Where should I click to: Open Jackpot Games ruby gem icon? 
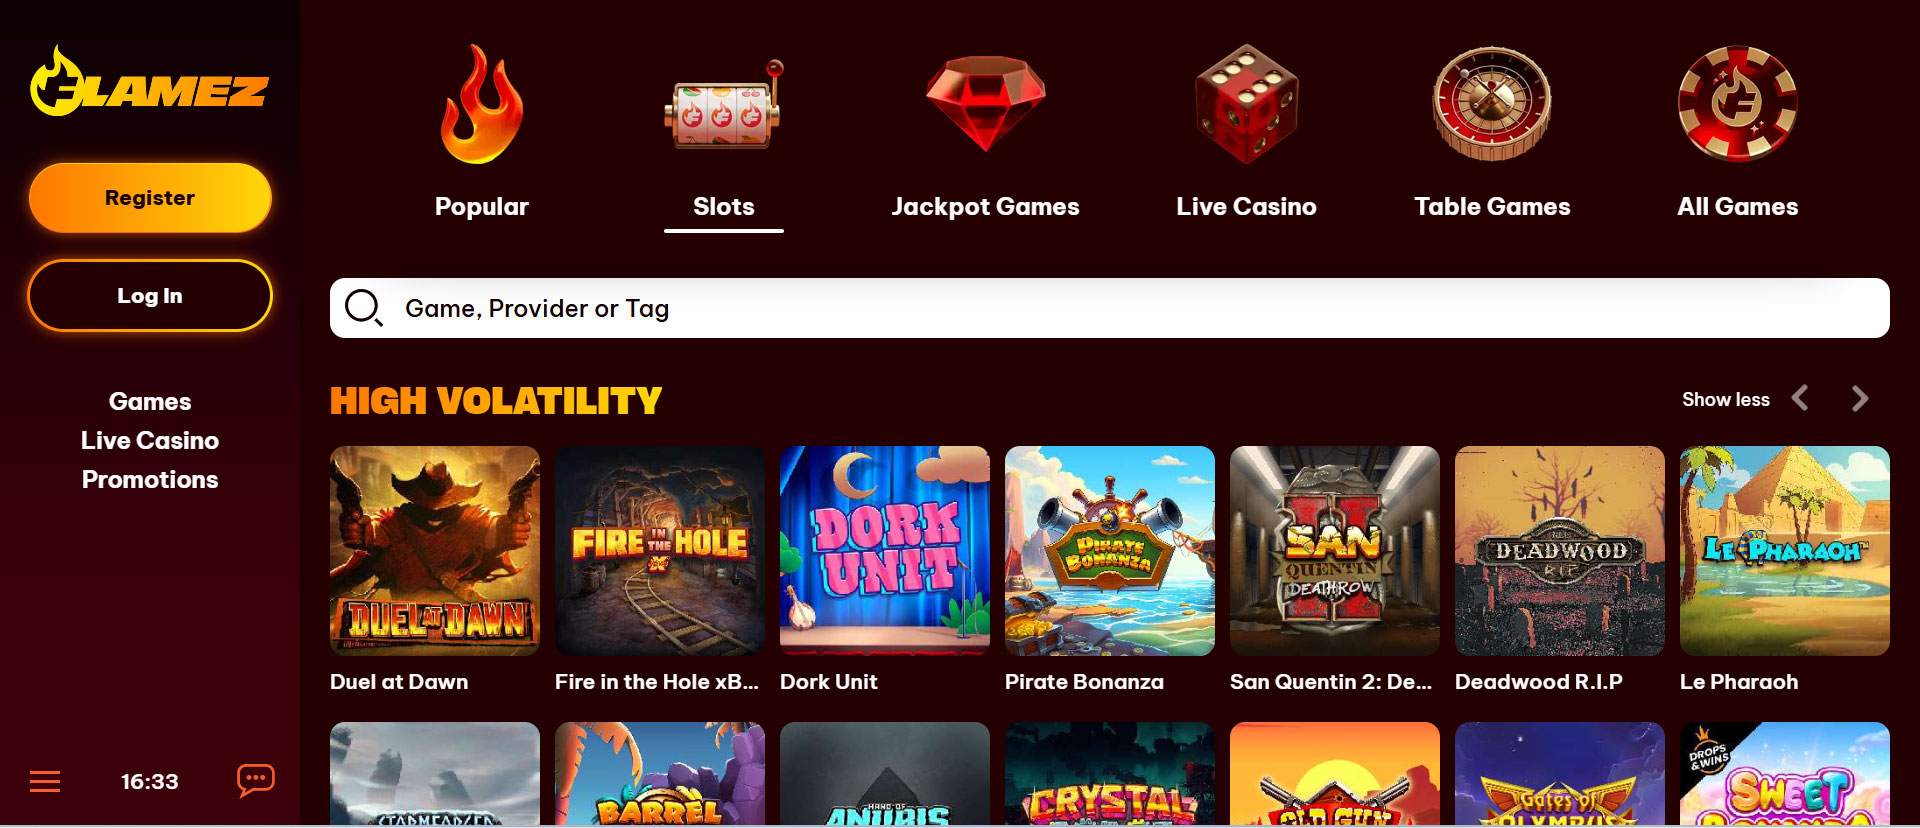click(x=985, y=103)
